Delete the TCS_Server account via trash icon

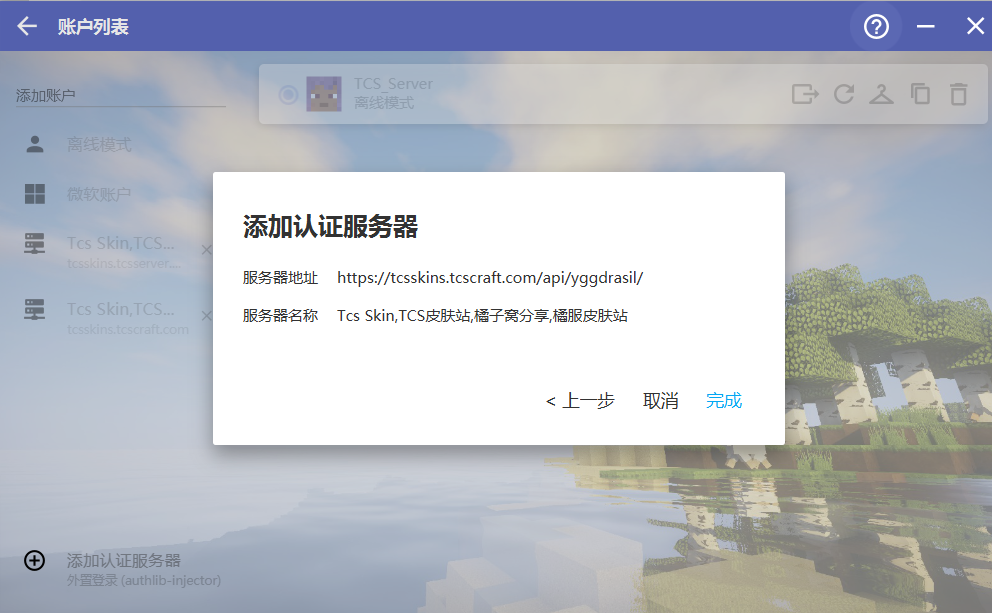pyautogui.click(x=958, y=94)
